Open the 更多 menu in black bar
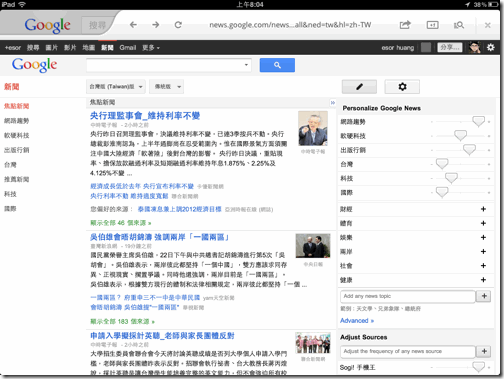The width and height of the screenshot is (504, 379). point(151,48)
